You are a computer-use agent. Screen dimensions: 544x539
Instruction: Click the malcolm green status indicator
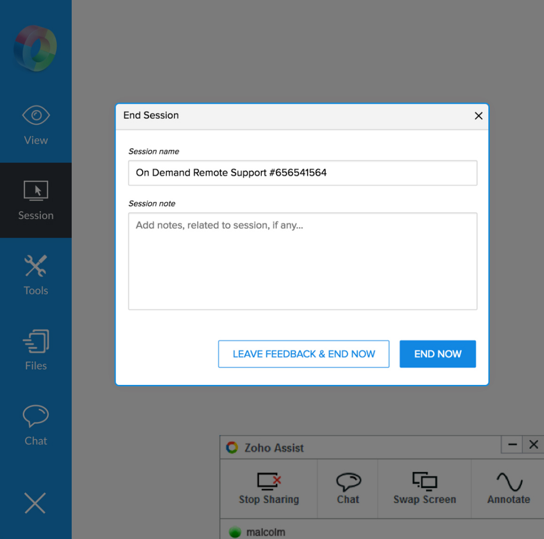(235, 532)
